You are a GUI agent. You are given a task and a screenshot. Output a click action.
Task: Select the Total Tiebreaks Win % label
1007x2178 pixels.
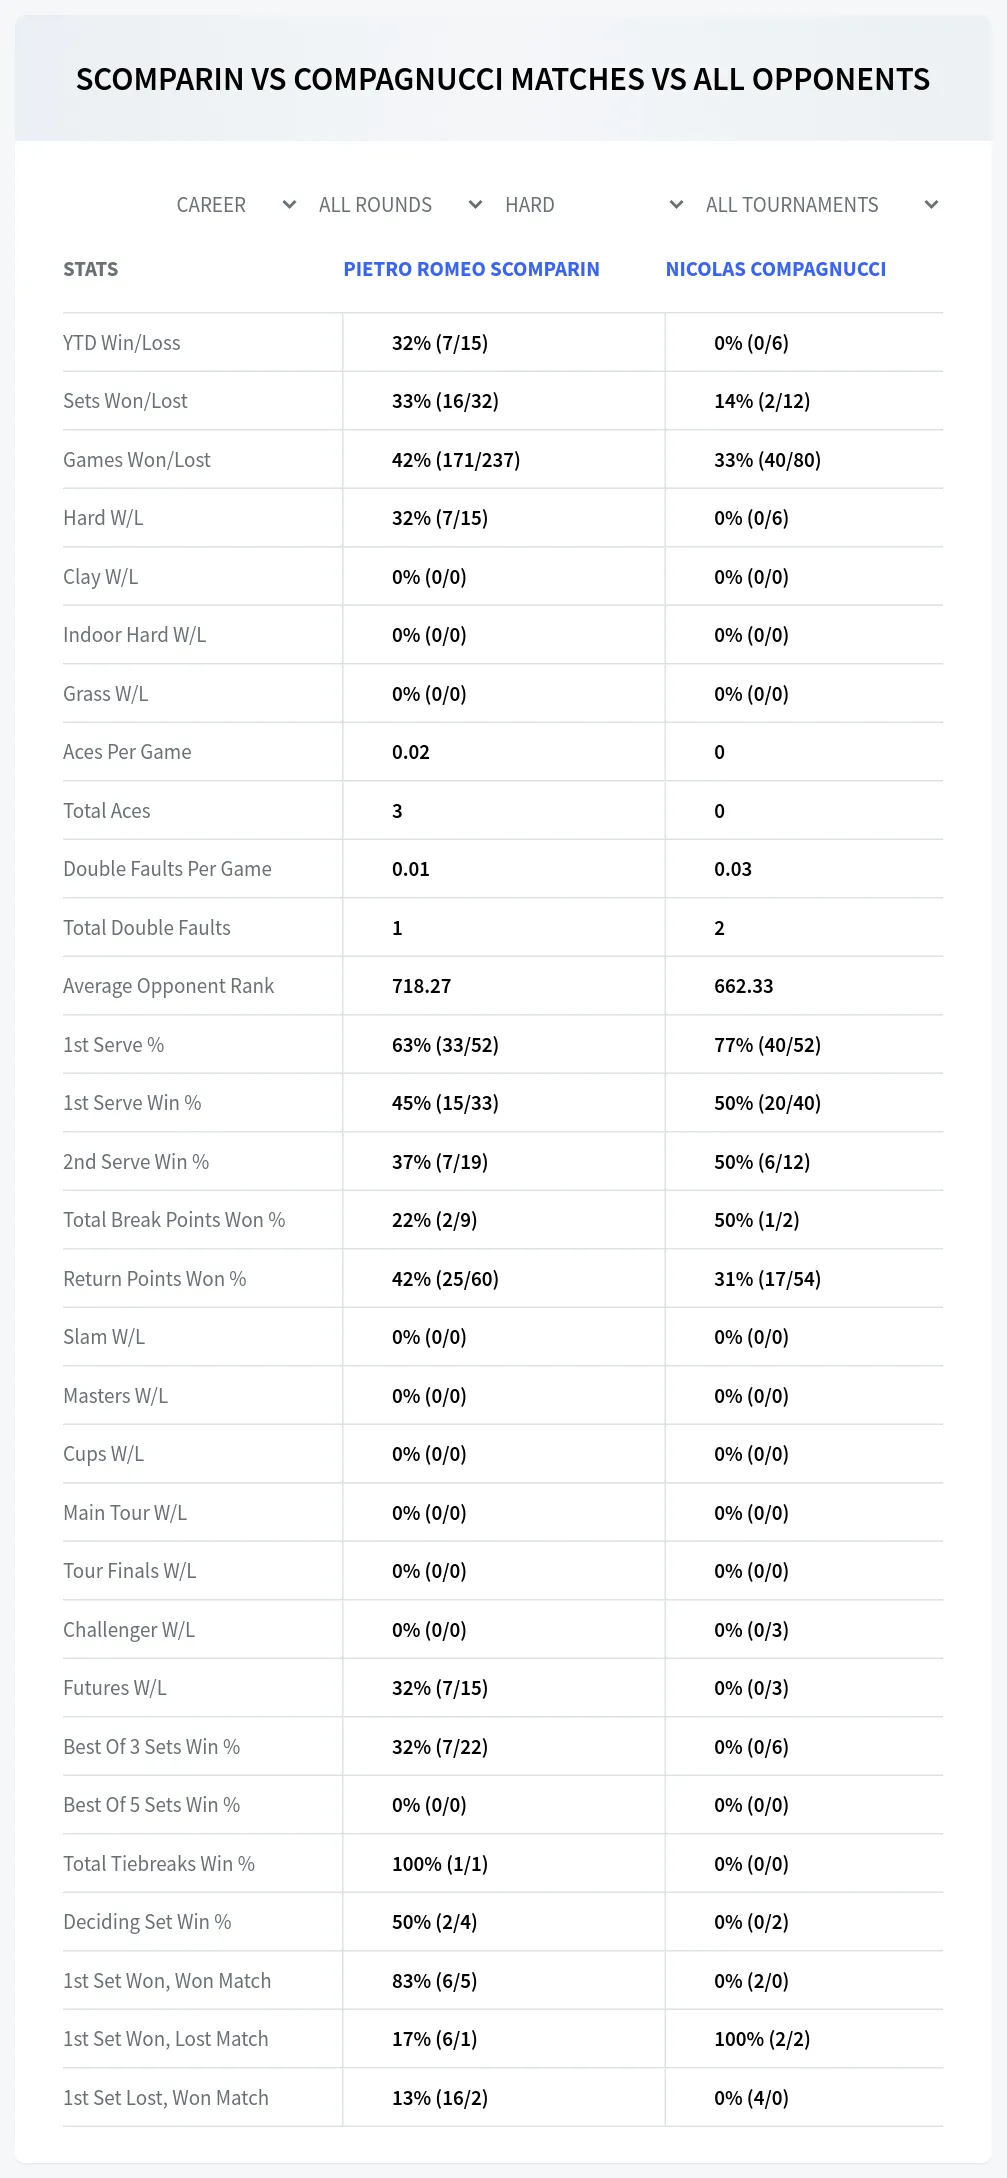(x=159, y=1864)
